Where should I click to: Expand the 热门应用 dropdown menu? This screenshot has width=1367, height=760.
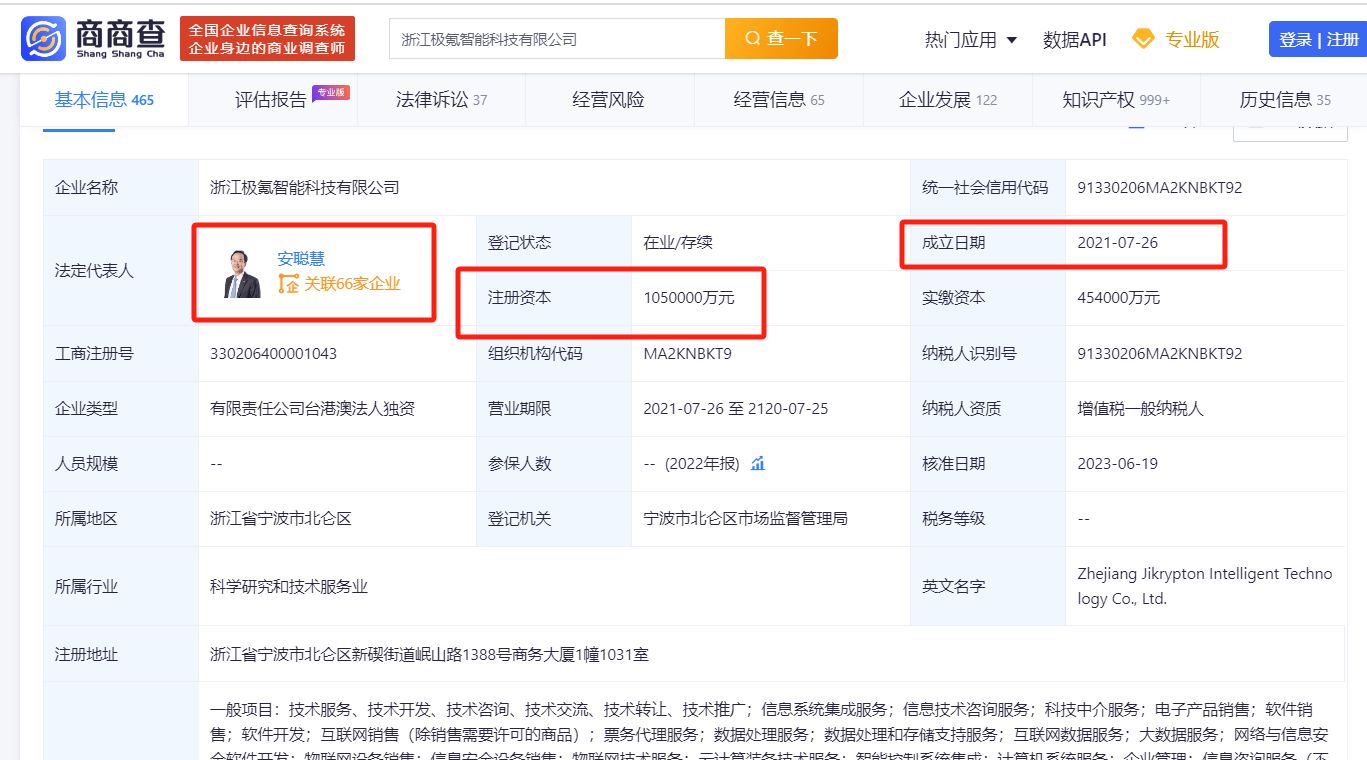tap(971, 39)
